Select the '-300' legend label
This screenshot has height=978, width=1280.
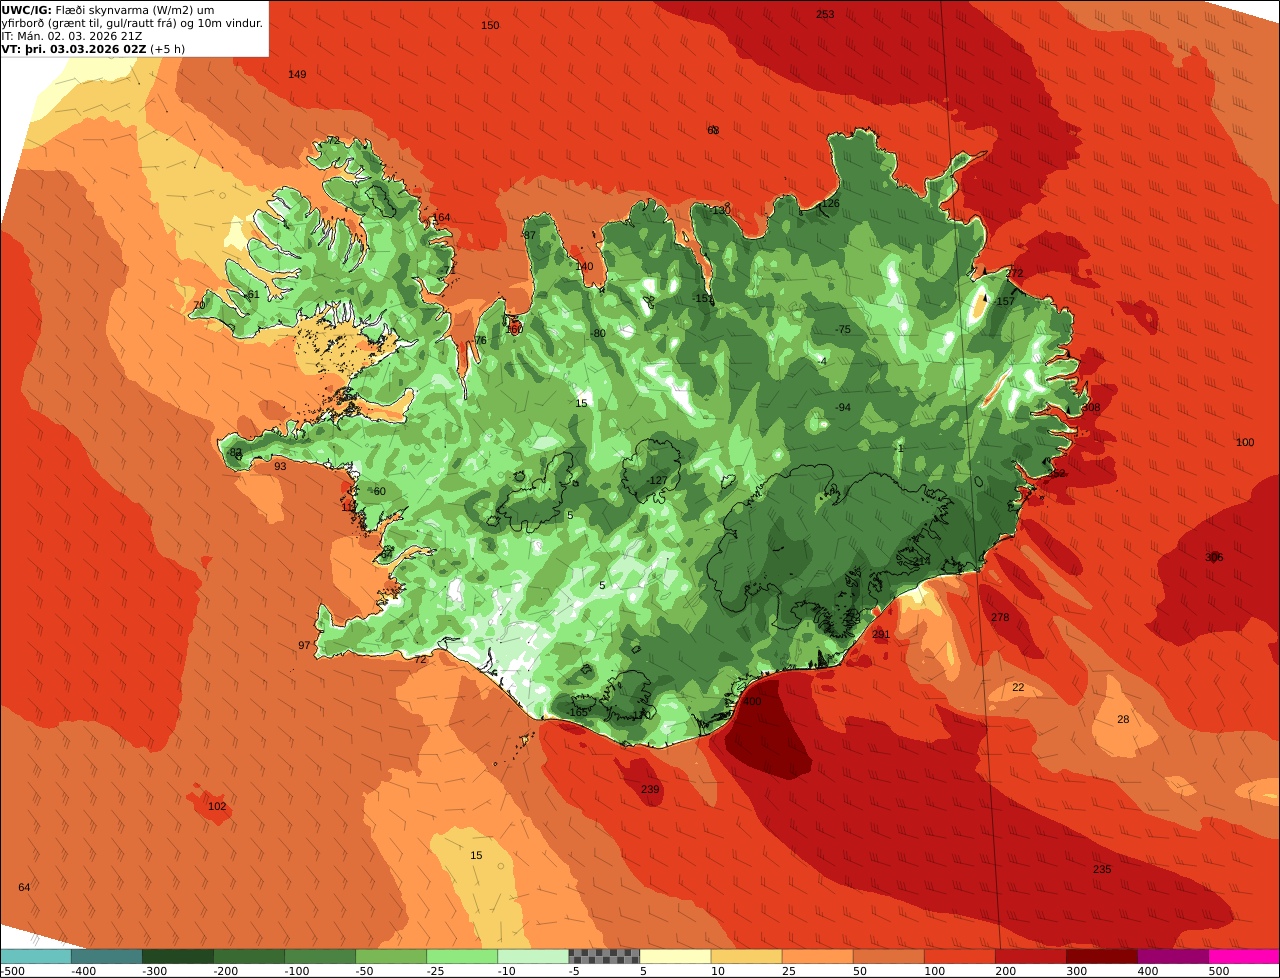click(x=154, y=971)
